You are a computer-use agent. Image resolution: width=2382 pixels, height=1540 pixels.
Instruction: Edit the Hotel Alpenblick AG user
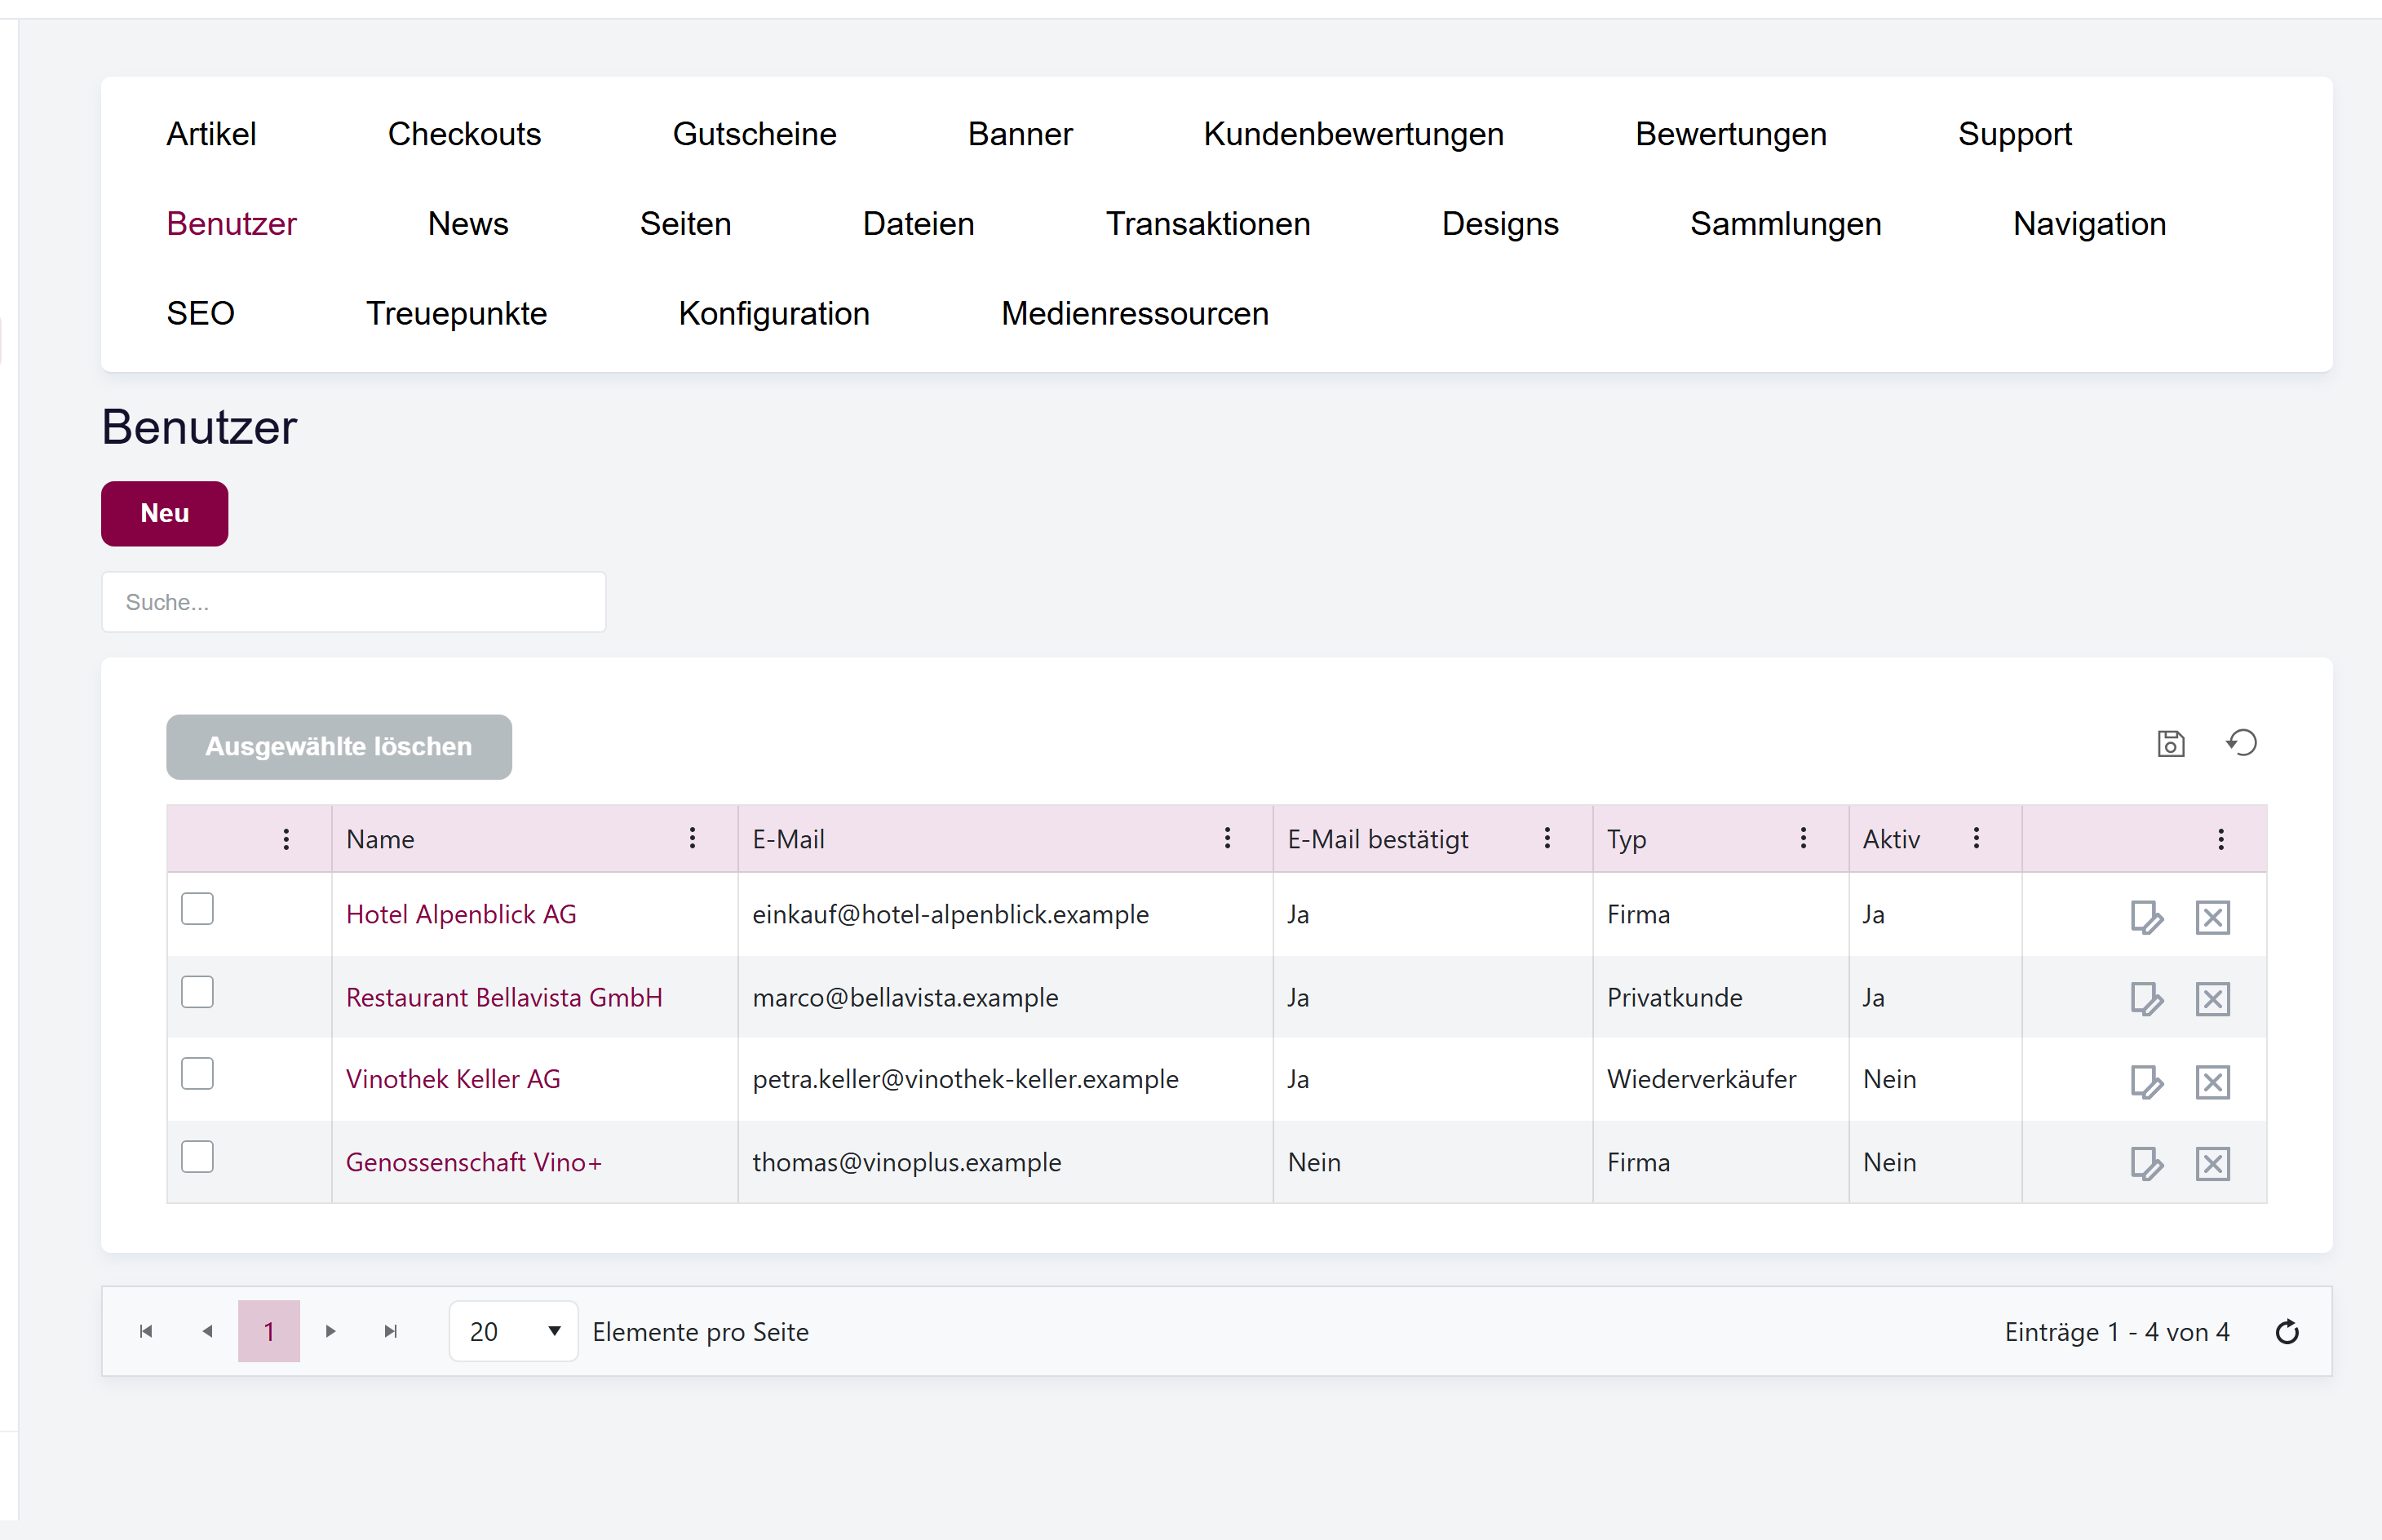(2146, 916)
